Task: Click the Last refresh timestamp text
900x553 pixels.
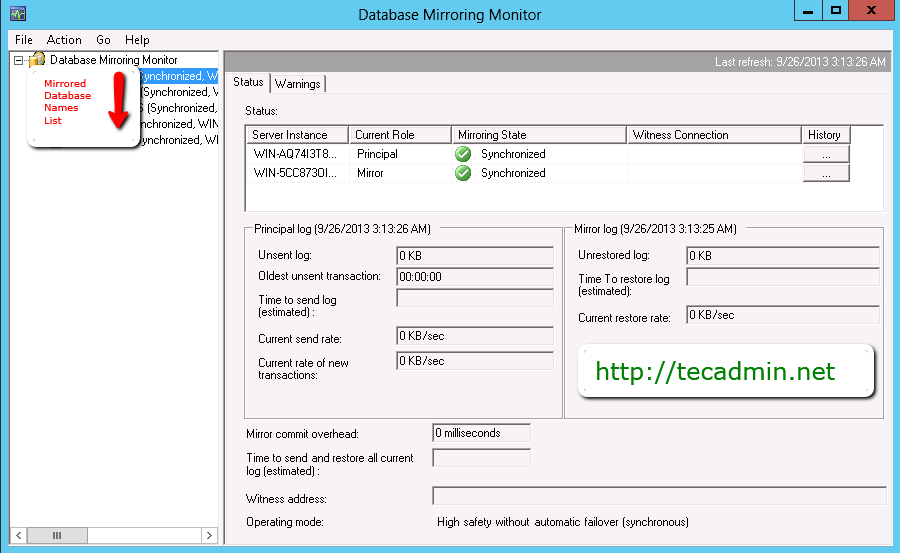Action: coord(800,61)
